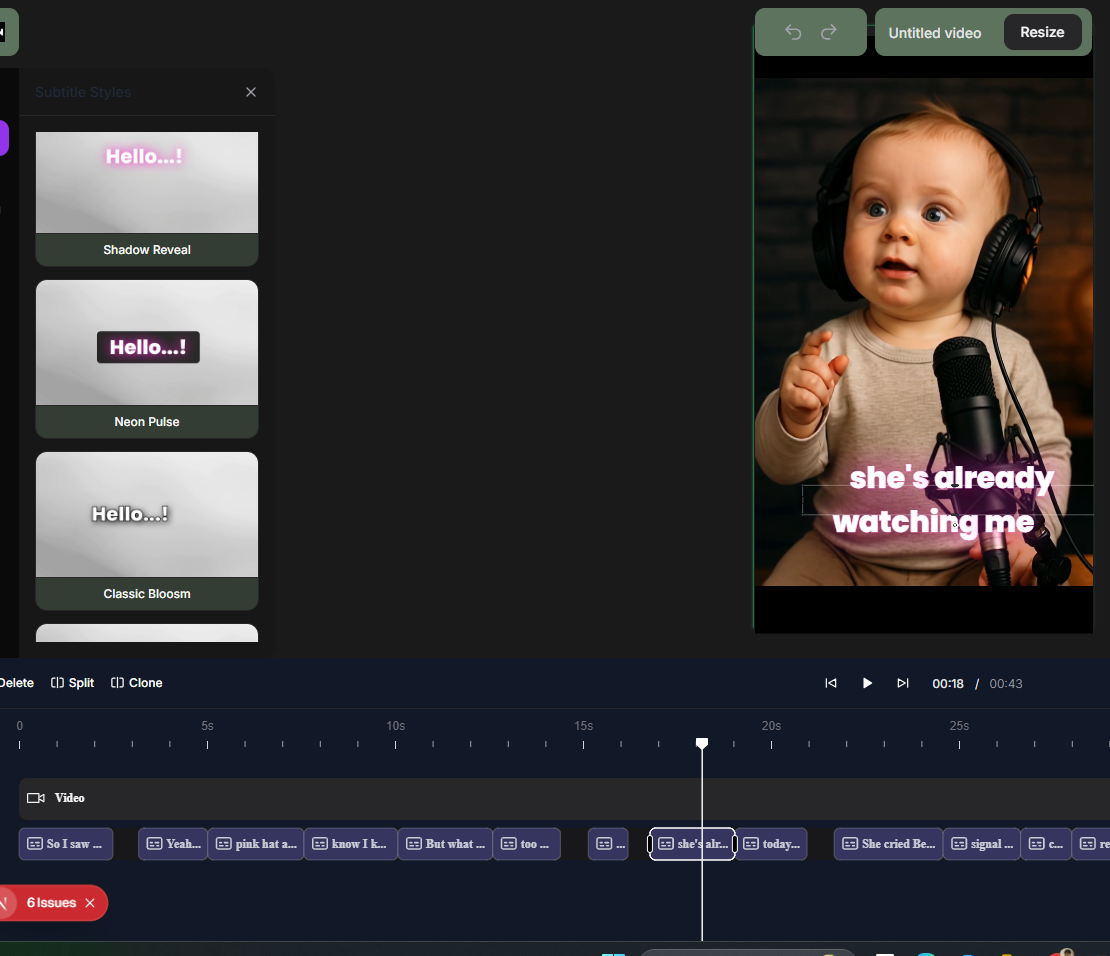
Task: Select the 'she's alr...' subtitle clip
Action: tap(692, 844)
